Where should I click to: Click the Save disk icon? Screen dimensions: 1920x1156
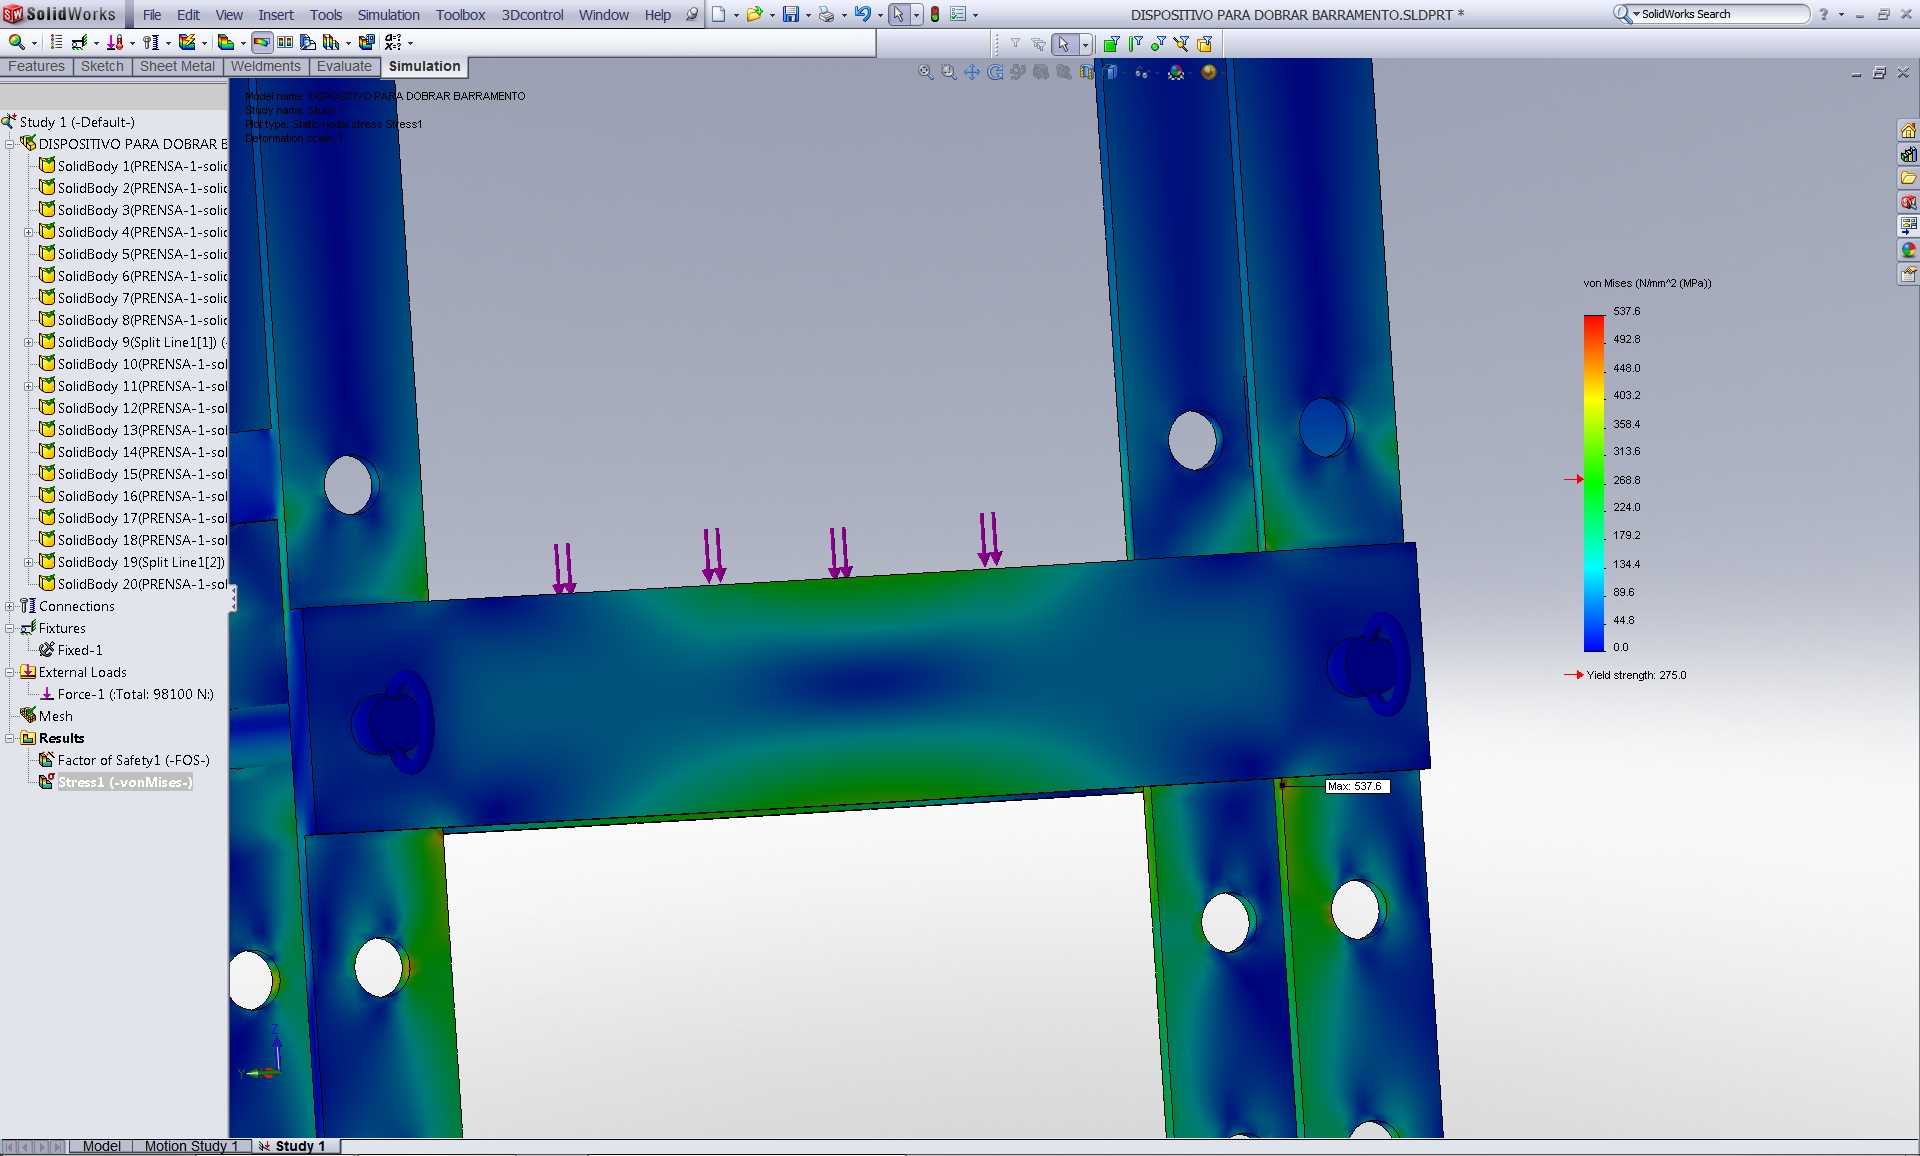[x=790, y=14]
